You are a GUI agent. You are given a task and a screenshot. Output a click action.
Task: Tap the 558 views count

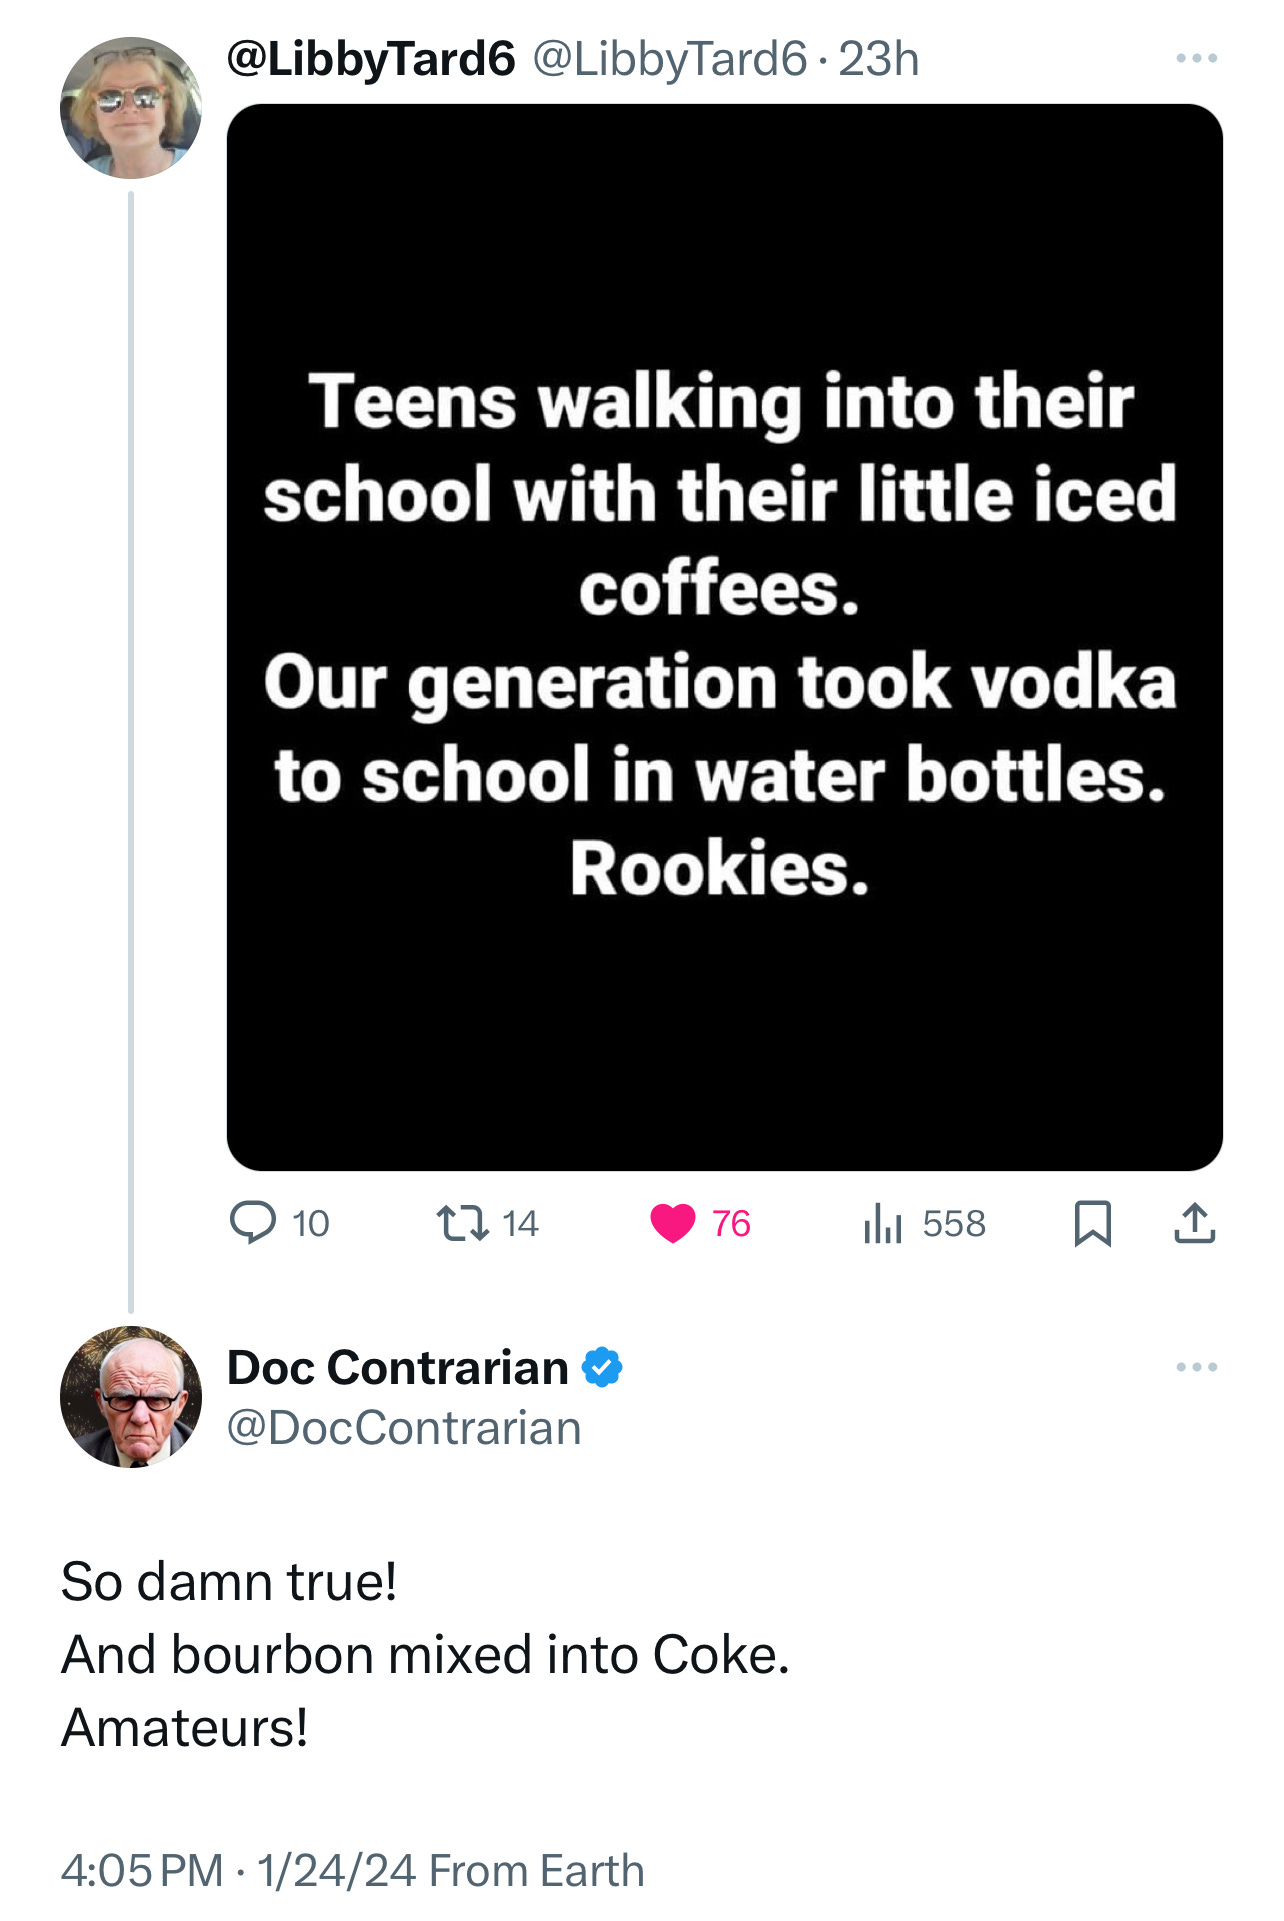[954, 1223]
